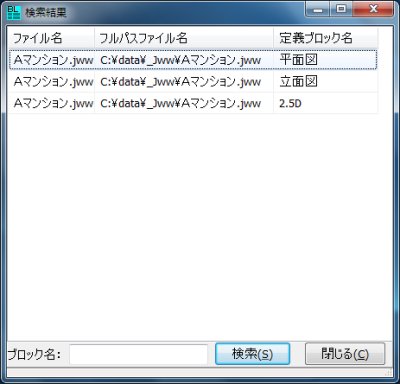Screen dimensions: 400x384
Task: Close the 検索結果 window with X
Action: [373, 9]
